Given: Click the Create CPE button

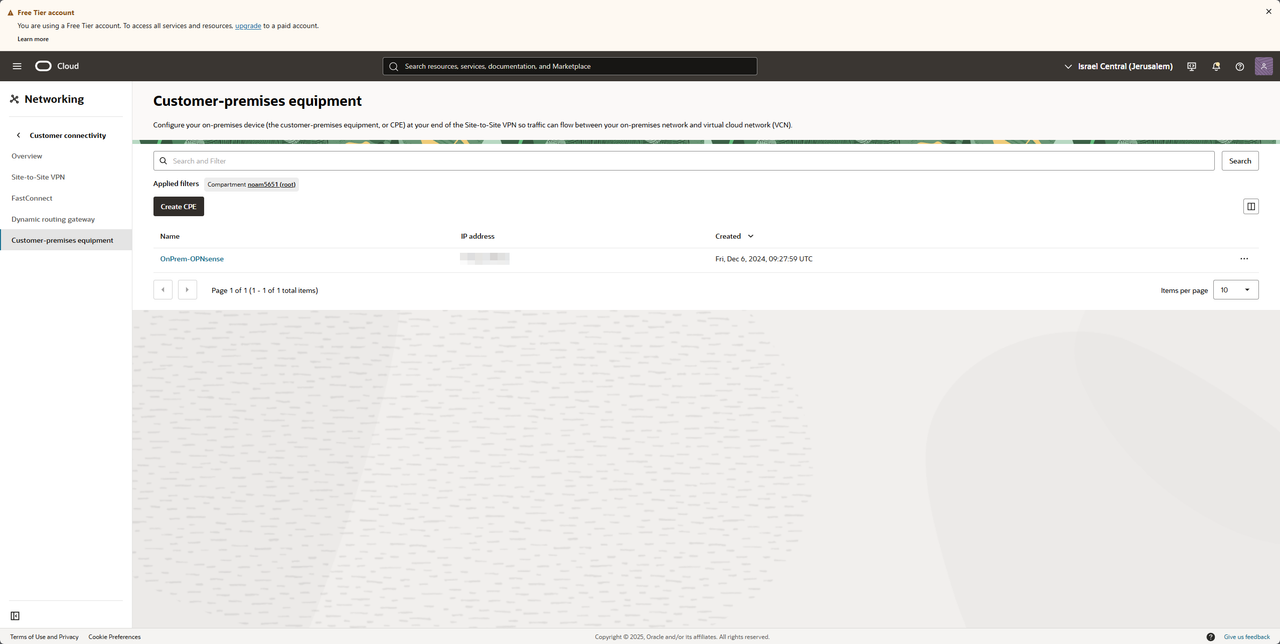Looking at the screenshot, I should 178,206.
